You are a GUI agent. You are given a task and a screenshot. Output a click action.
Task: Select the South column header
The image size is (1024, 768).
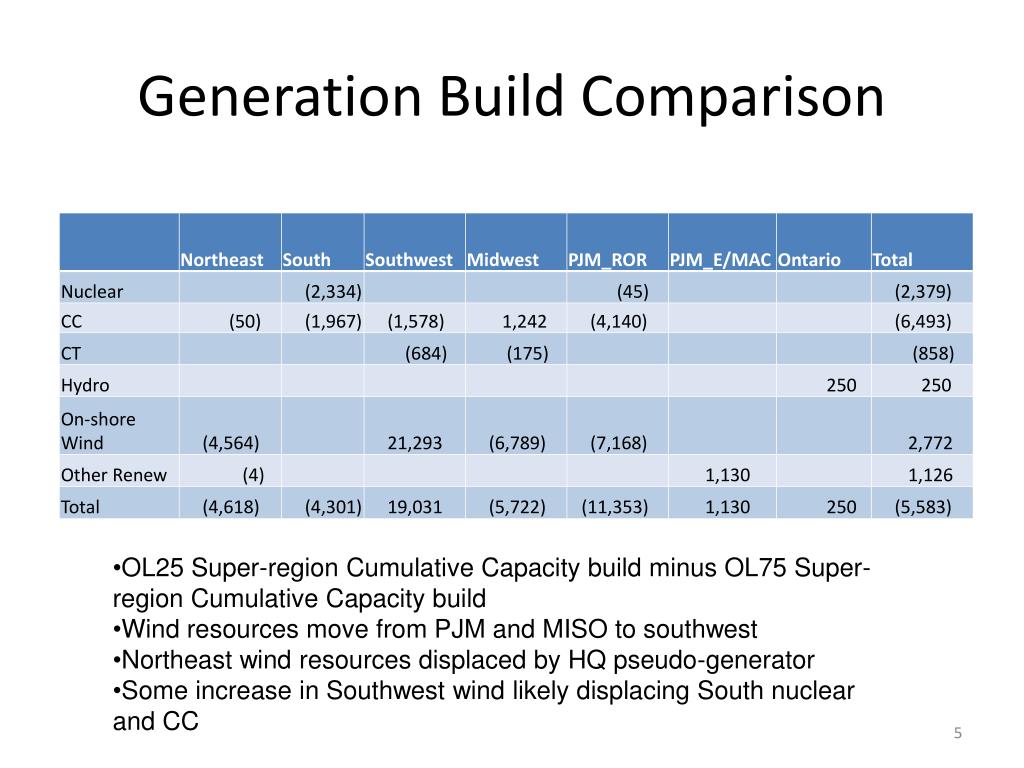pos(306,260)
